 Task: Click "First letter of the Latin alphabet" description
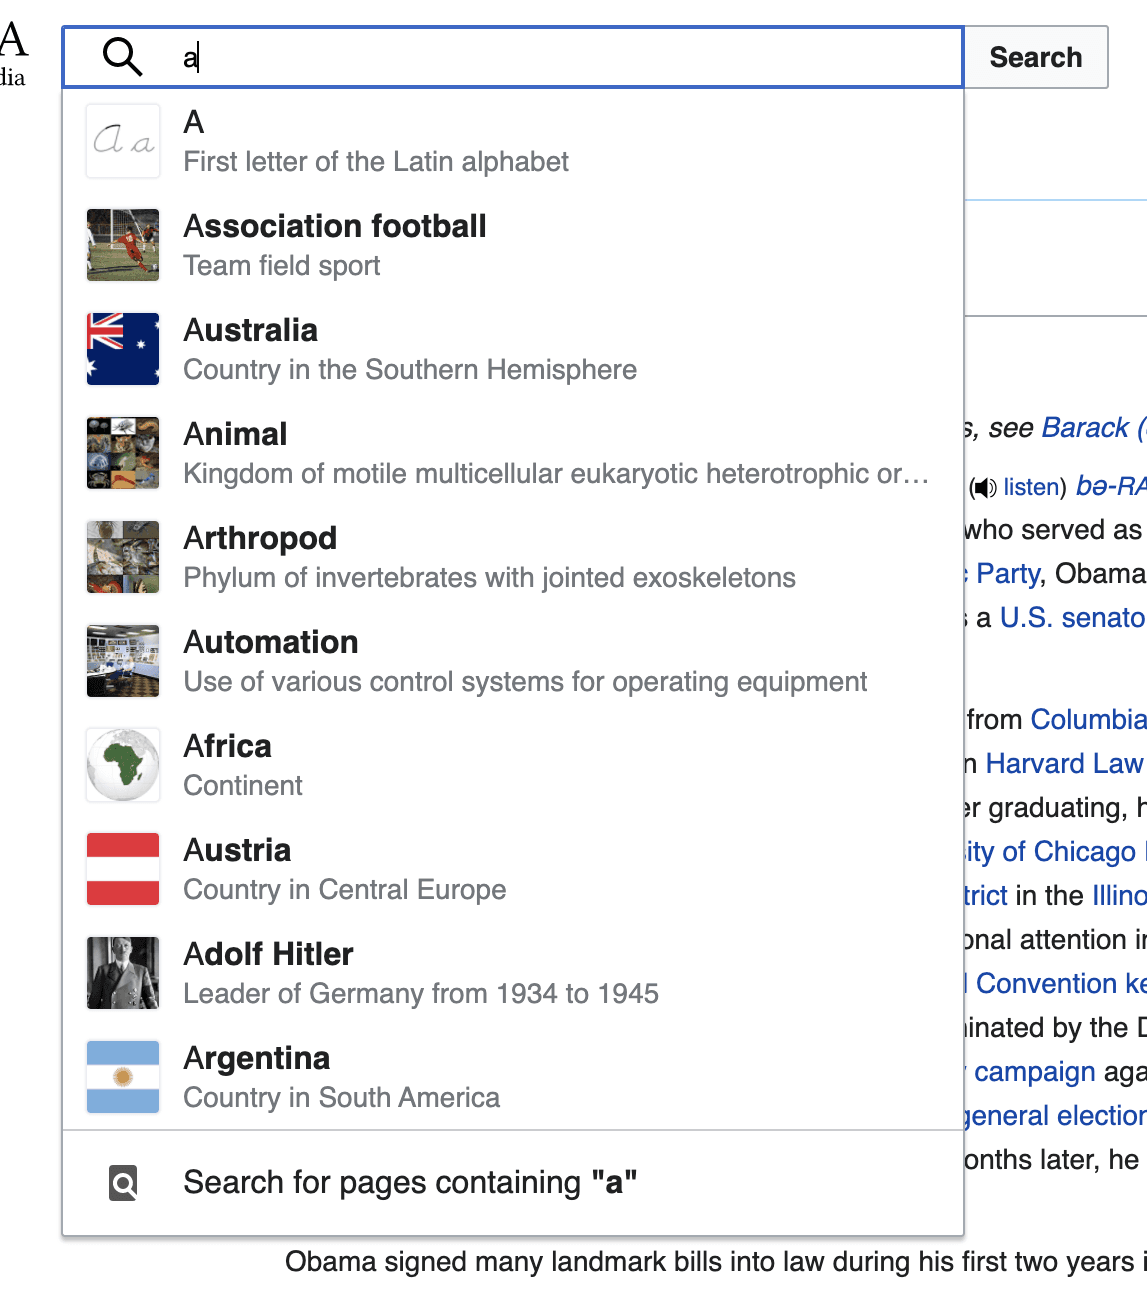(376, 162)
